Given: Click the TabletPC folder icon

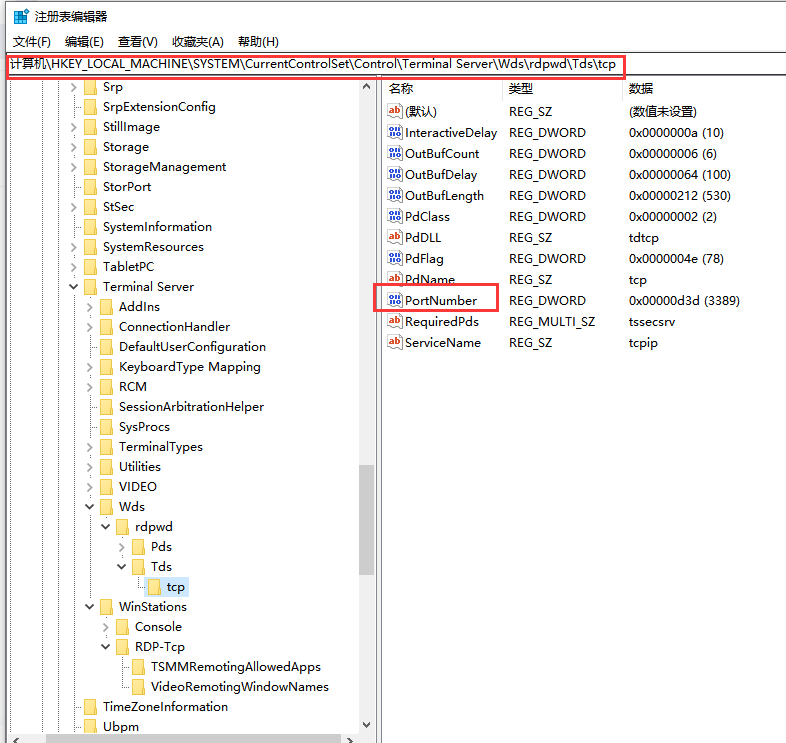Looking at the screenshot, I should [x=91, y=267].
